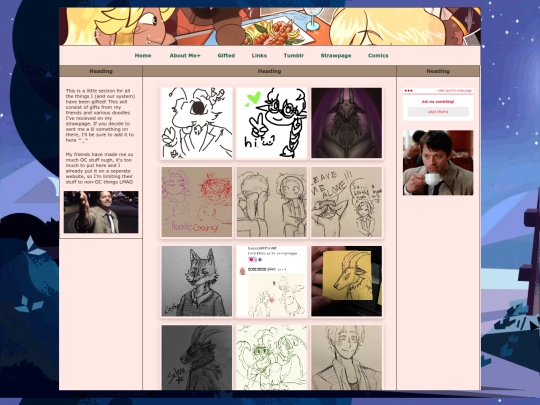Viewport: 540px width, 405px height.
Task: Open the About Me+ page
Action: pos(185,55)
